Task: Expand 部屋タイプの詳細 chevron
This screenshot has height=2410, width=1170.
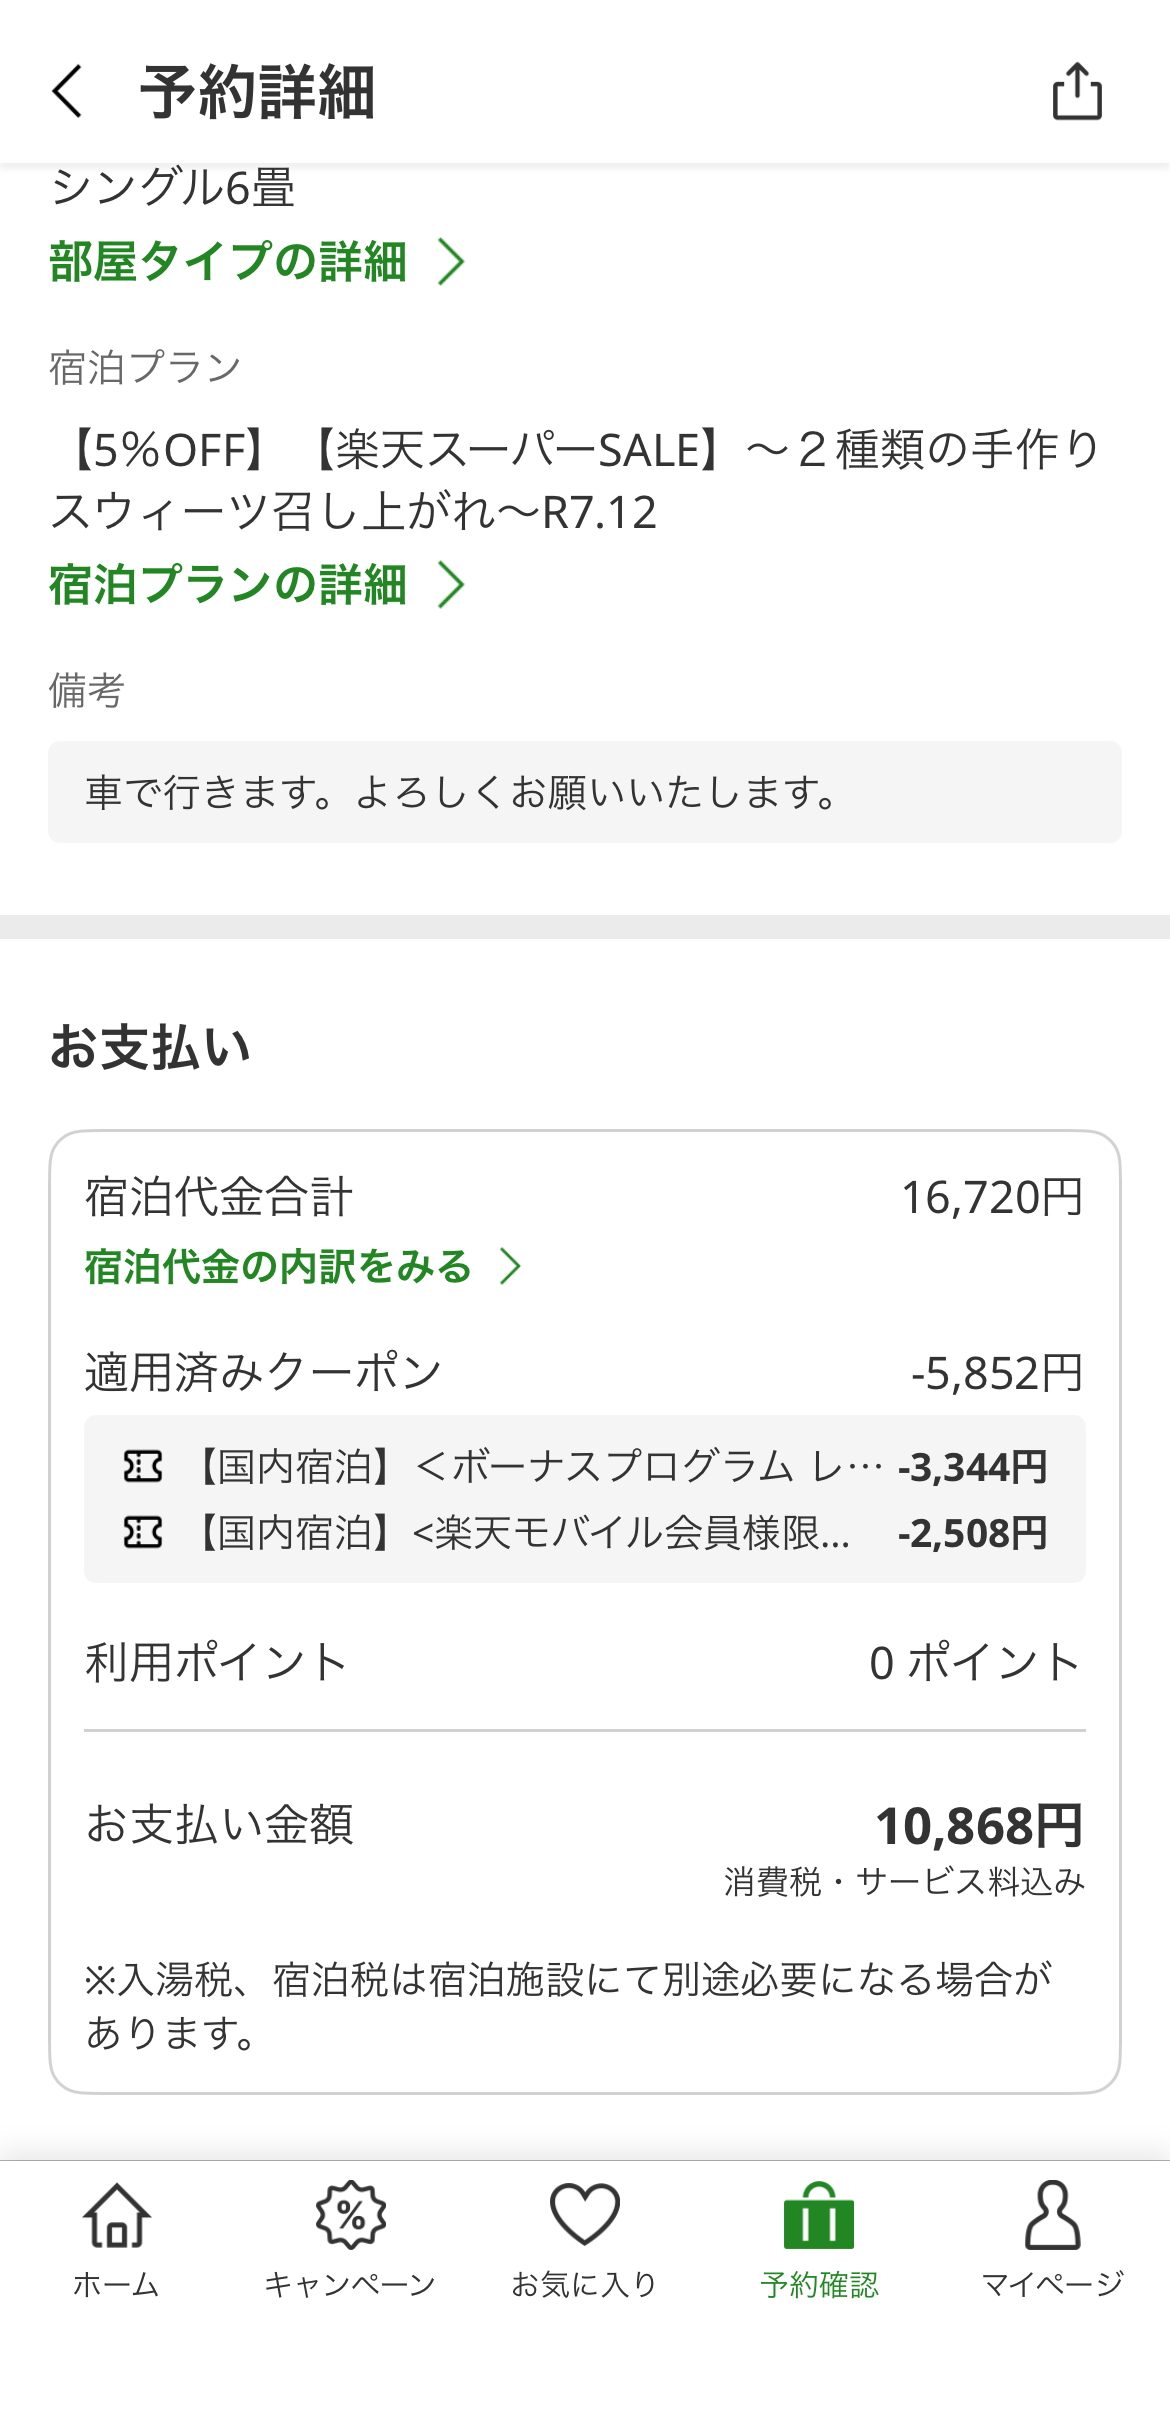Action: click(452, 262)
